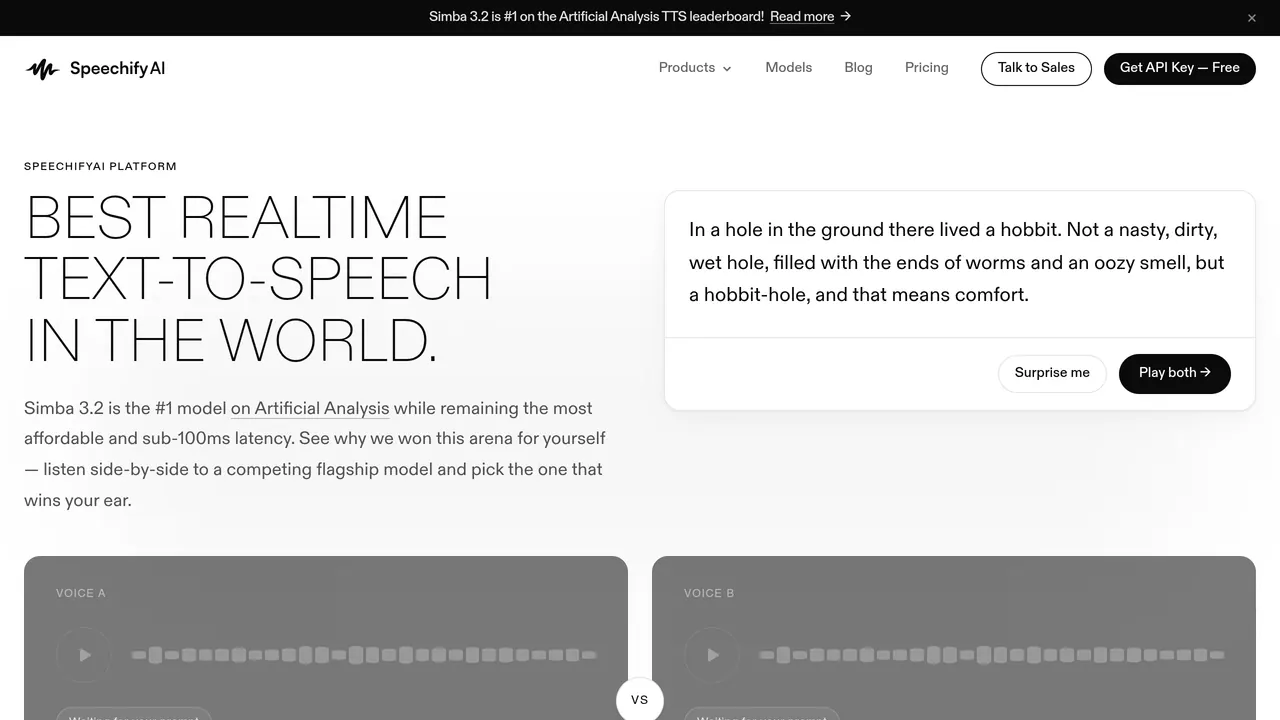Image resolution: width=1280 pixels, height=720 pixels.
Task: Click the Talk to Sales button
Action: click(1036, 69)
